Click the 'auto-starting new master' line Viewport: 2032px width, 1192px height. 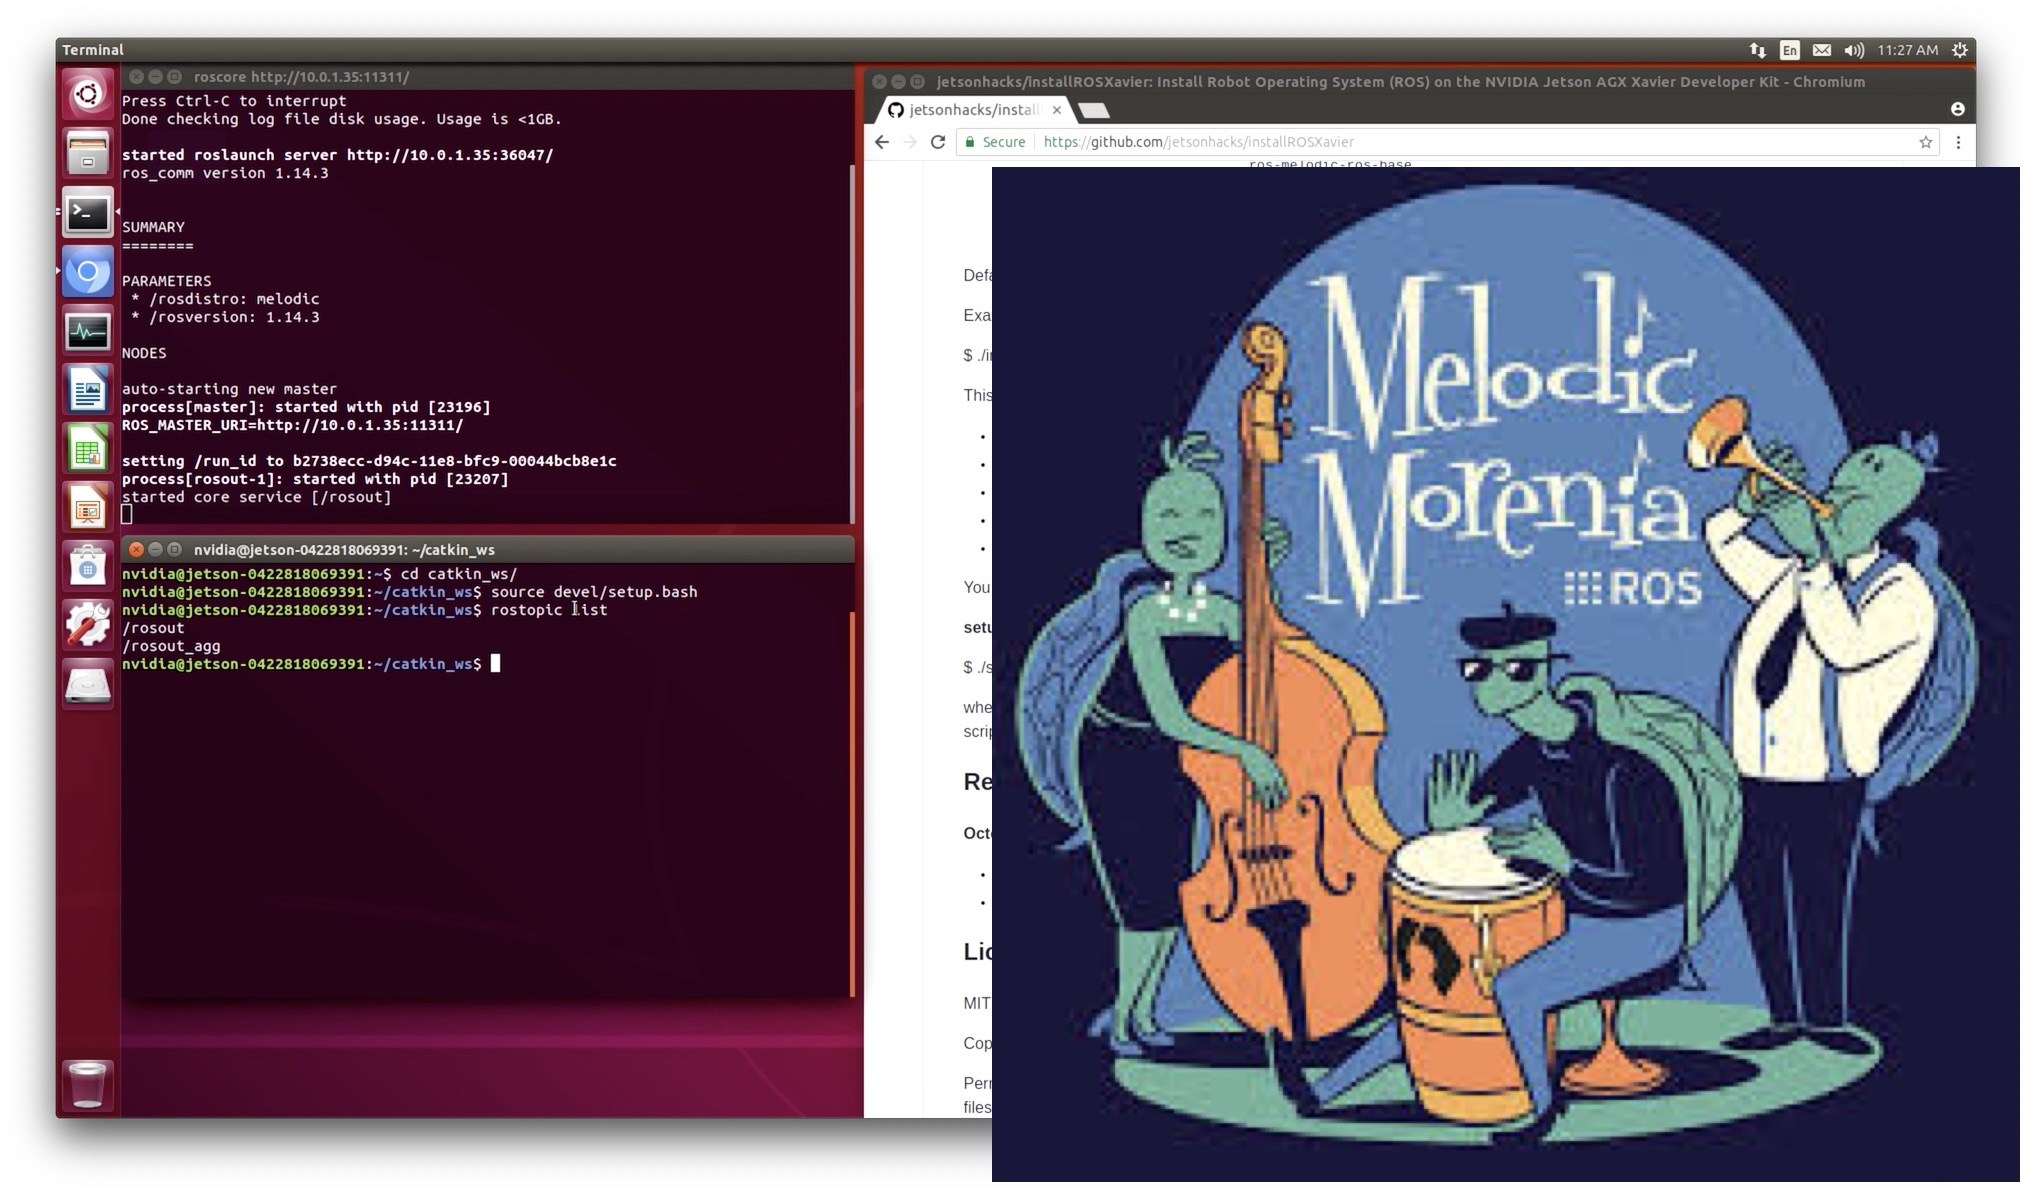(x=229, y=389)
